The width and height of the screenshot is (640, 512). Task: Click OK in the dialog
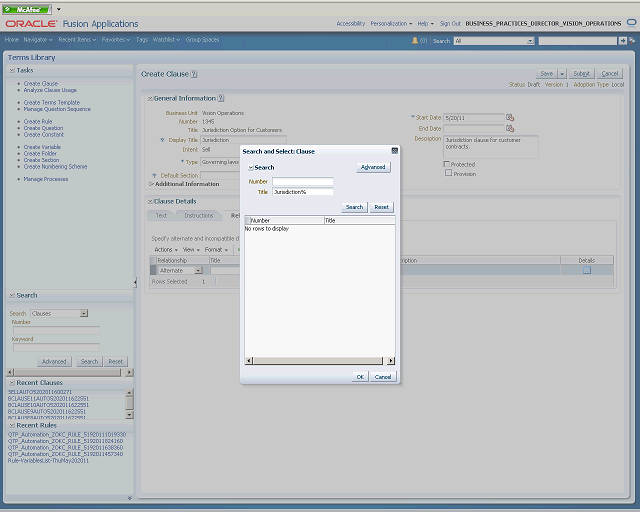pyautogui.click(x=360, y=376)
